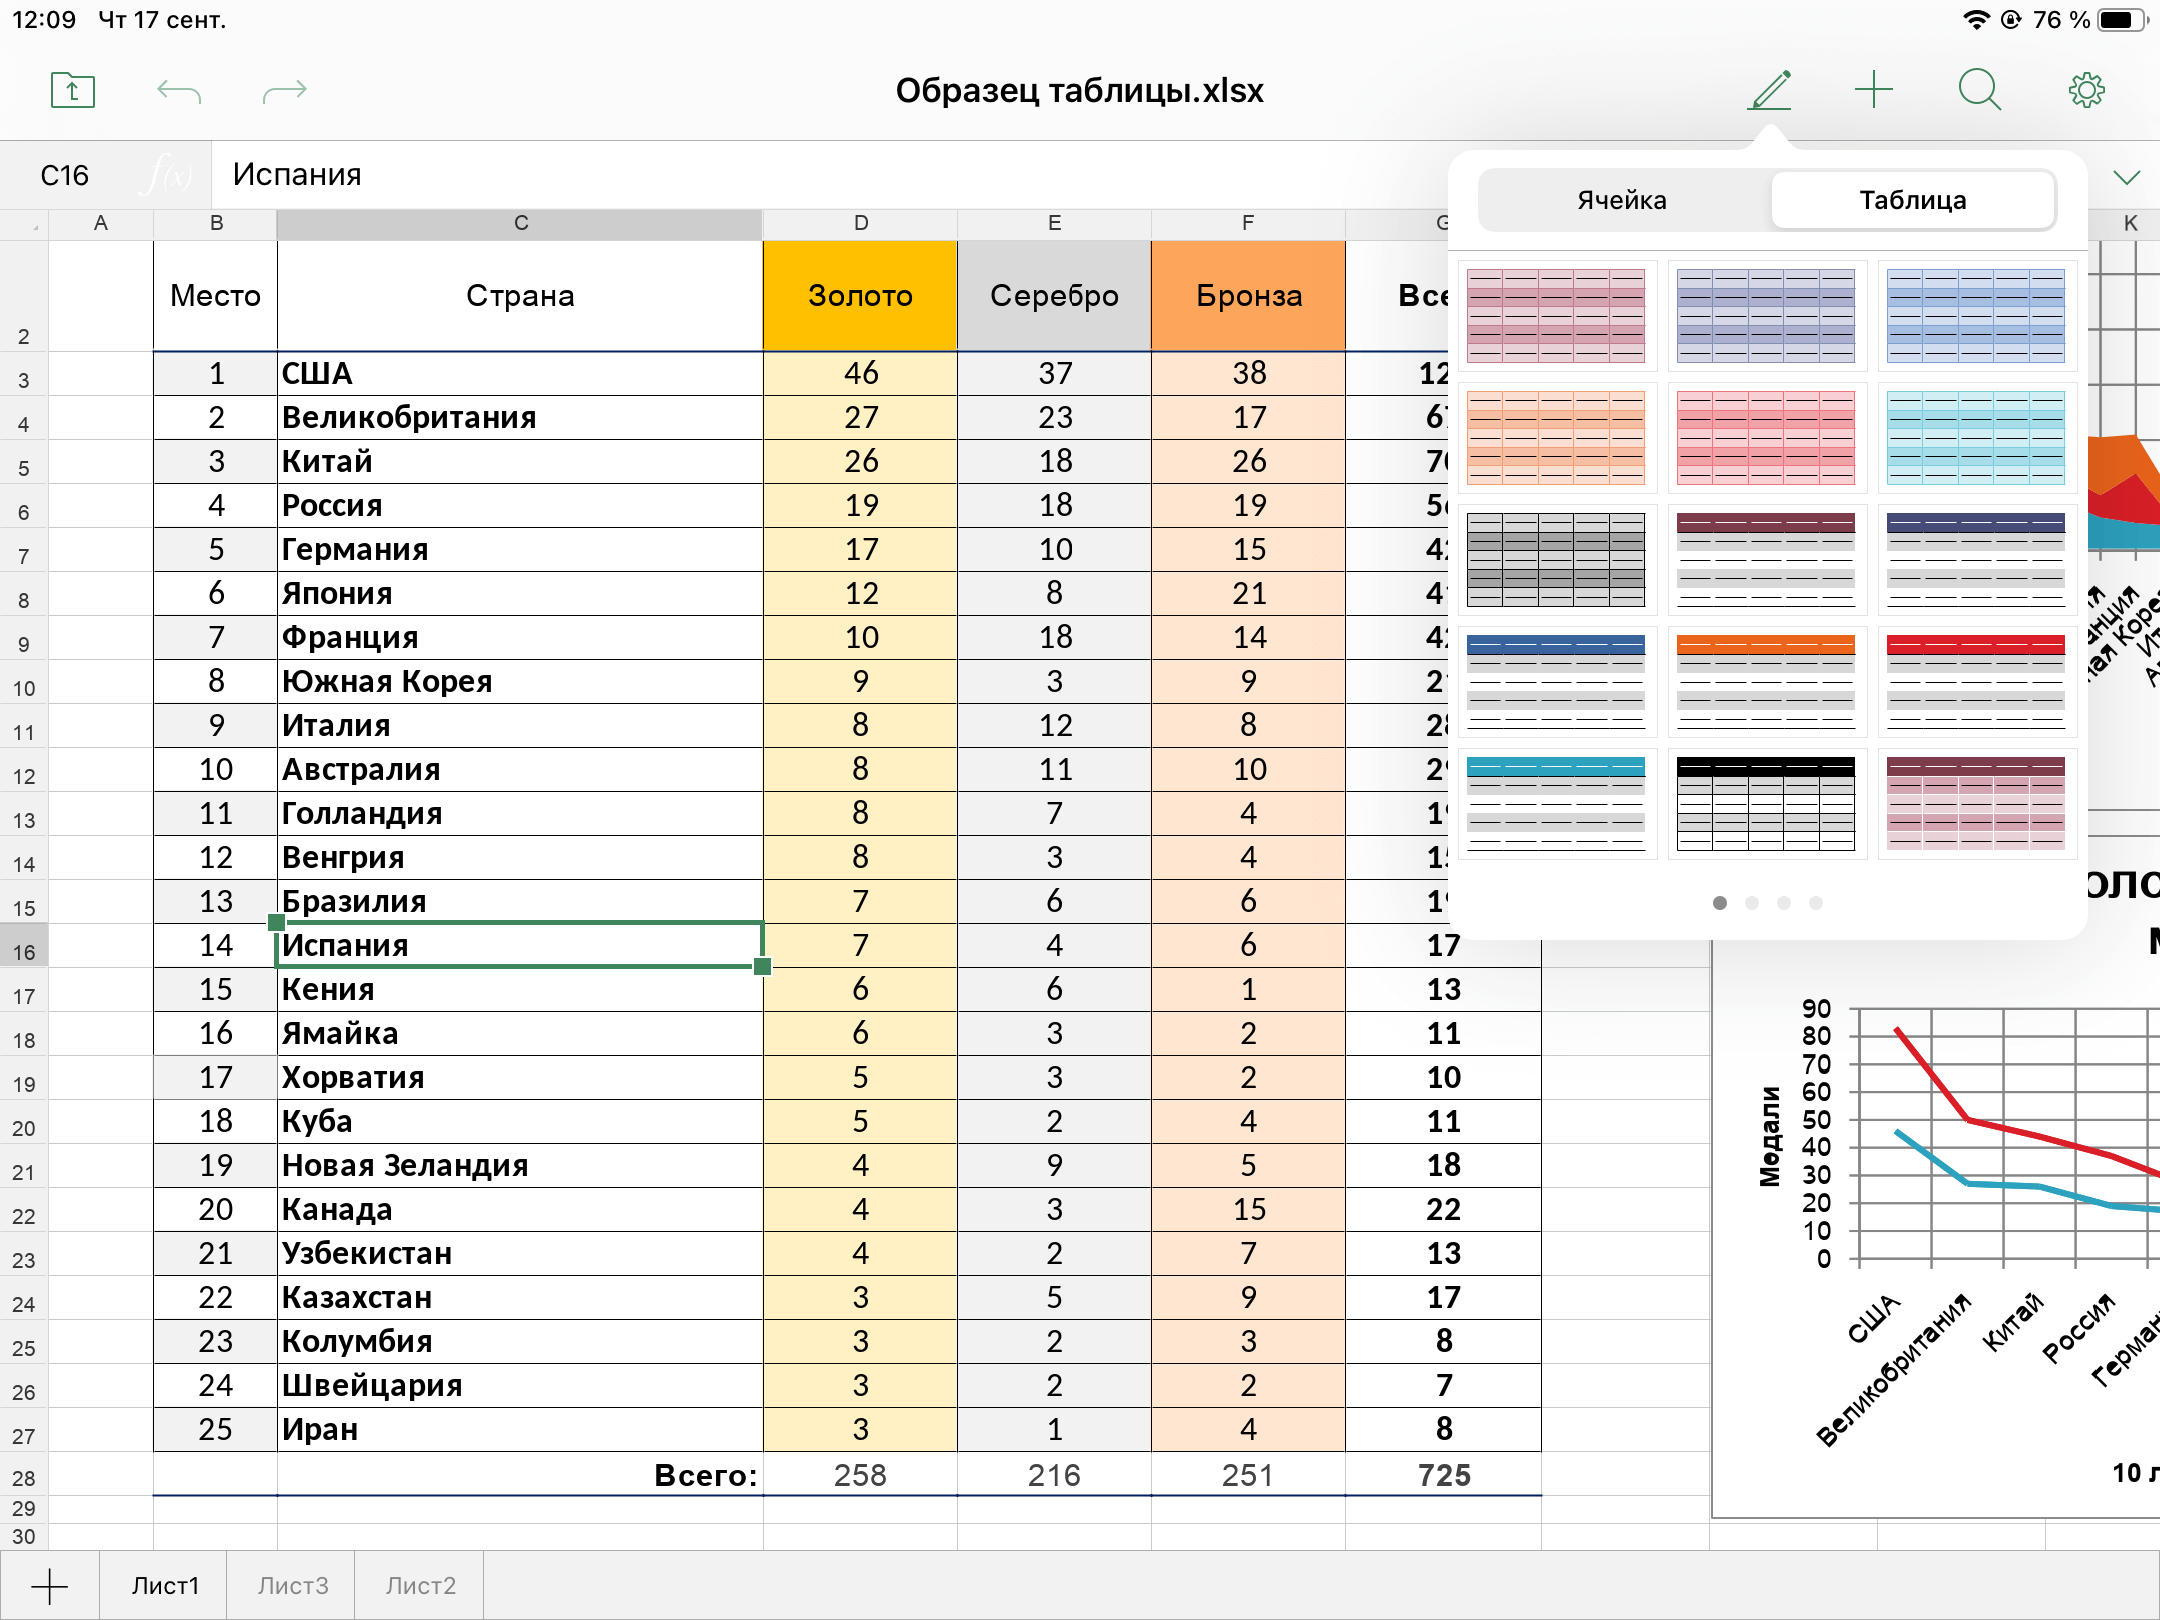Select cell containing США
The height and width of the screenshot is (1620, 2160).
click(x=520, y=374)
